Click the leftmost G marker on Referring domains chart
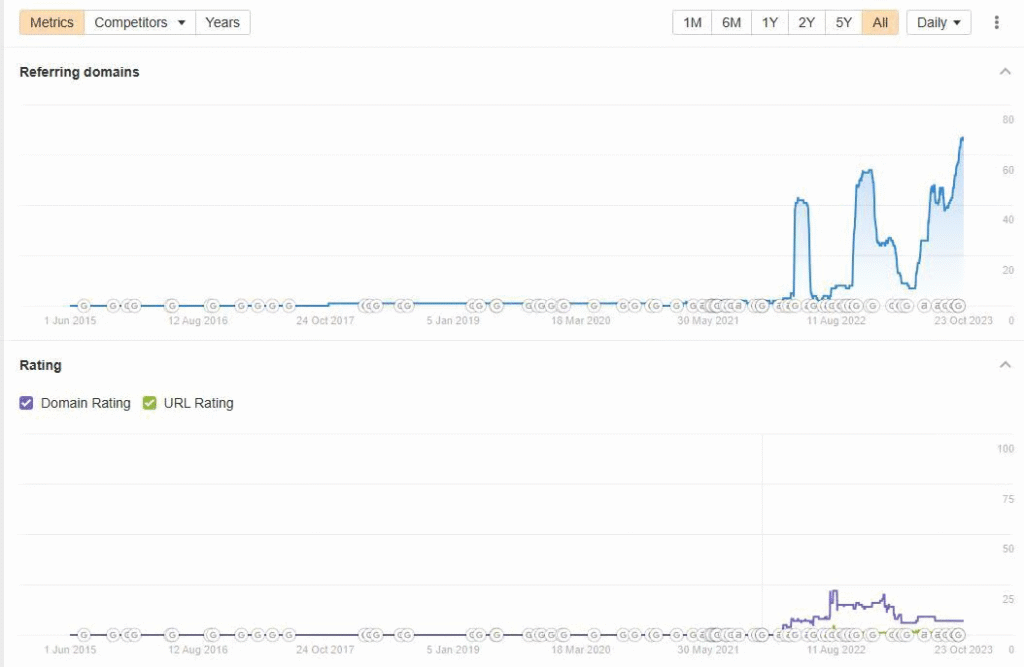Image resolution: width=1024 pixels, height=667 pixels. coord(84,306)
